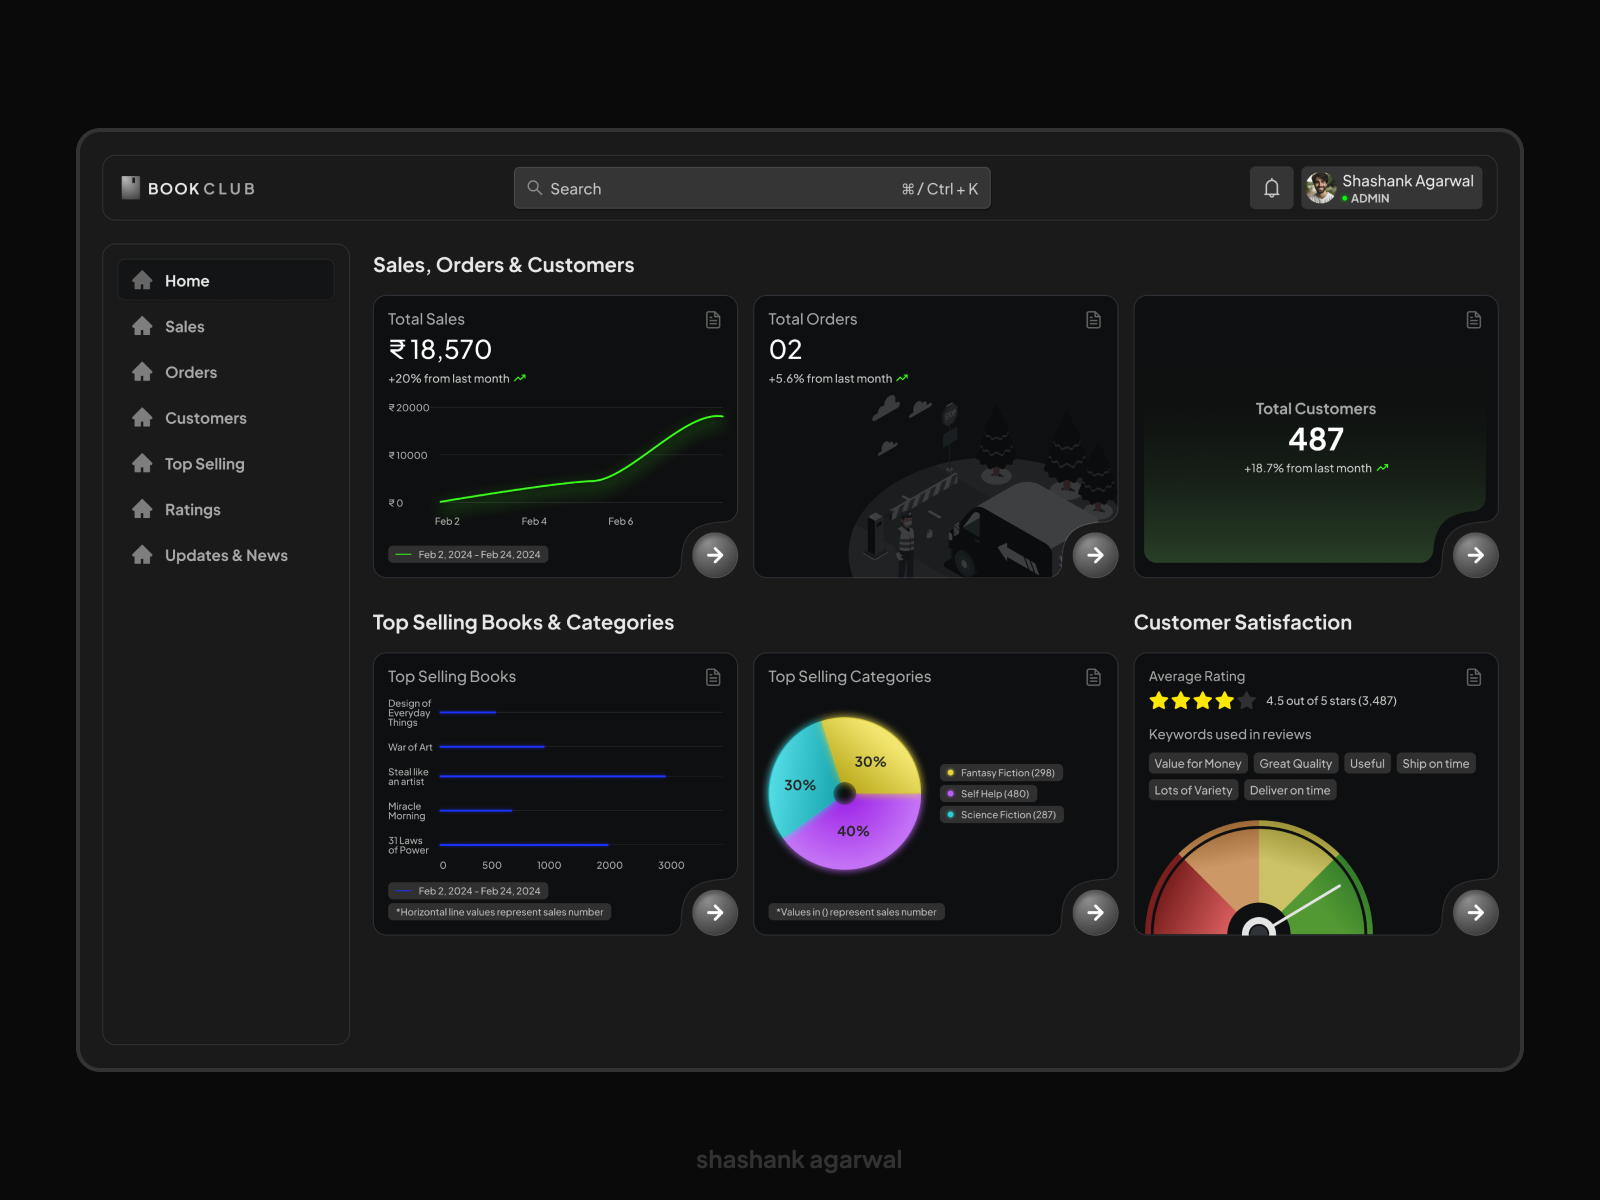Viewport: 1600px width, 1200px height.
Task: Click the search magnifier icon
Action: click(x=535, y=188)
